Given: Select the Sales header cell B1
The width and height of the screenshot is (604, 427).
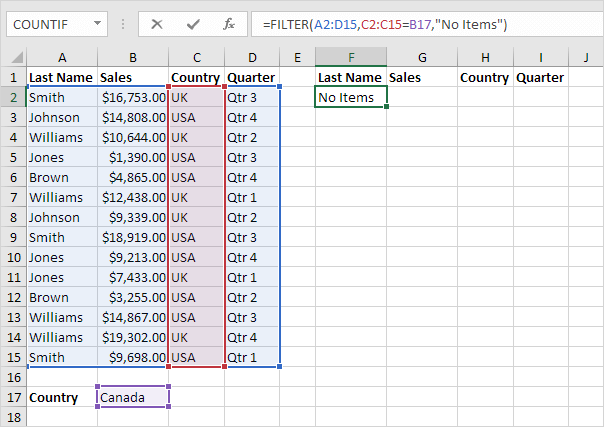Looking at the screenshot, I should 133,77.
